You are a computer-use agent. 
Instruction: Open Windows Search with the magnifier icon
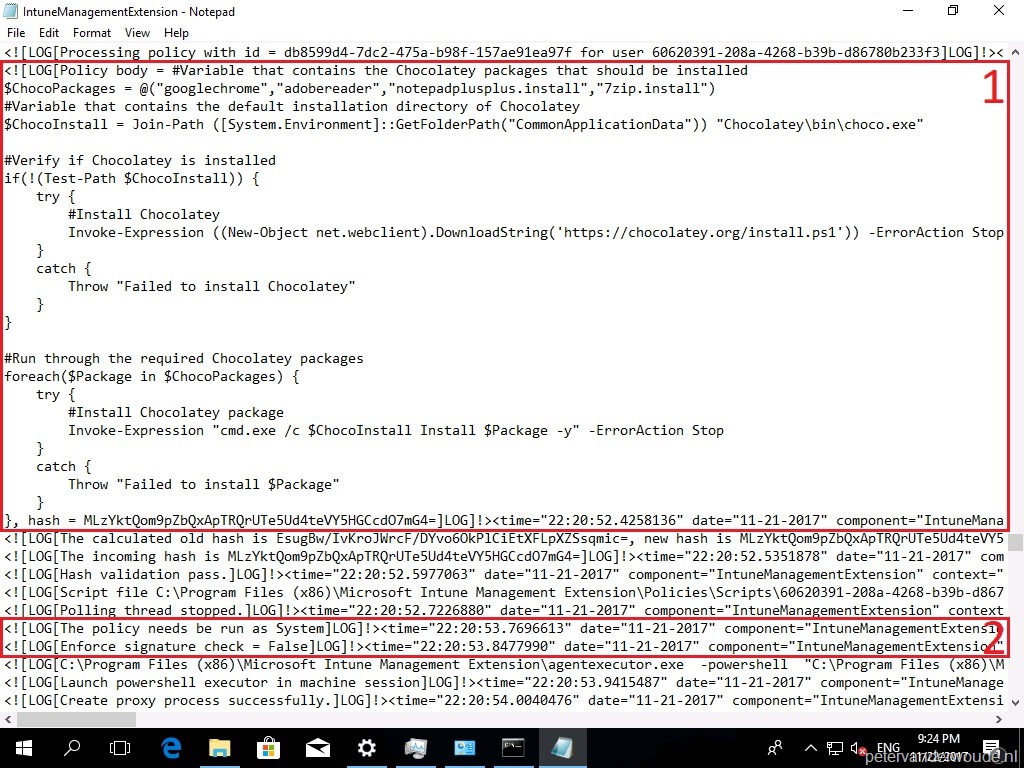(71, 747)
